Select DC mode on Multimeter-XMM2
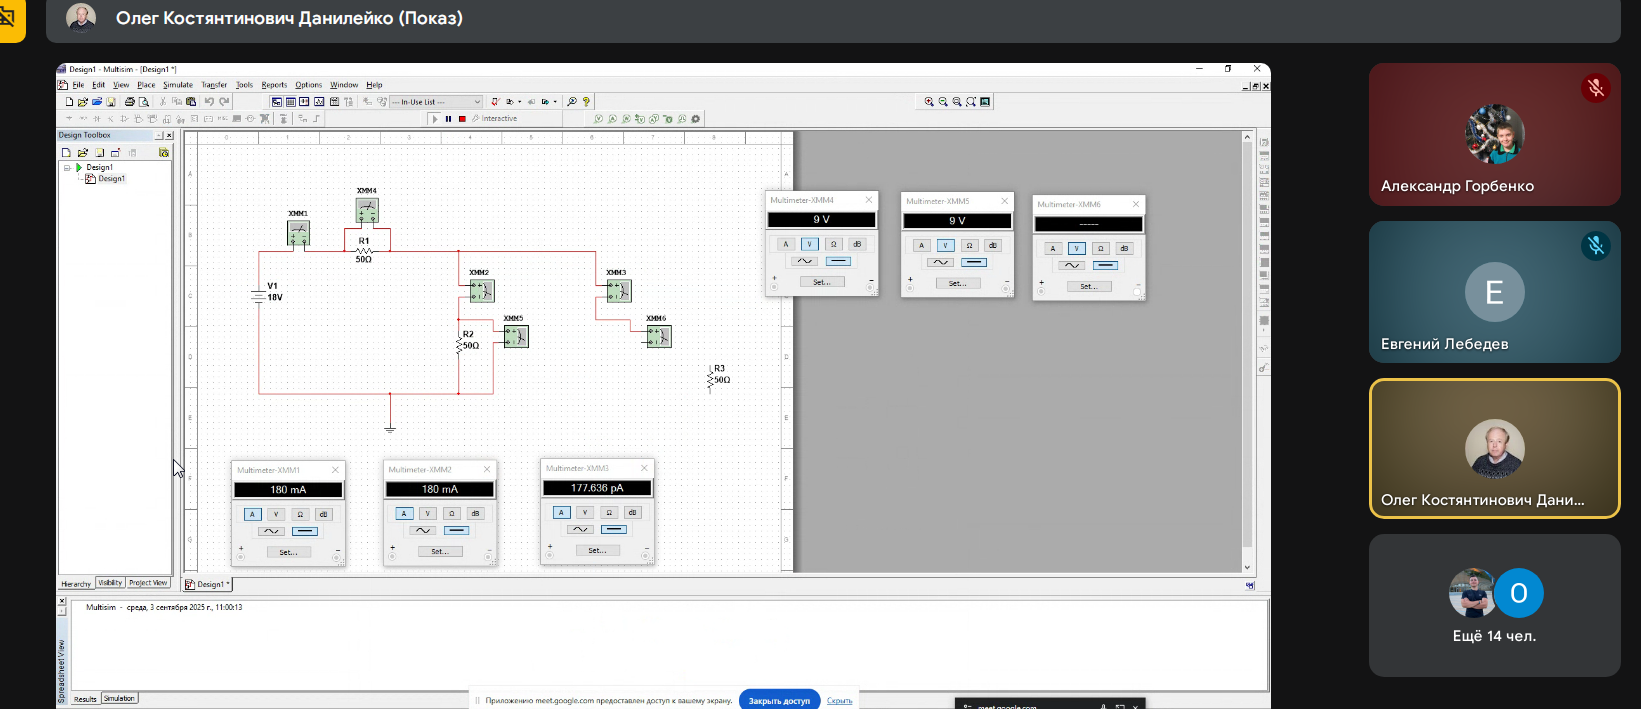The image size is (1641, 709). pos(456,530)
